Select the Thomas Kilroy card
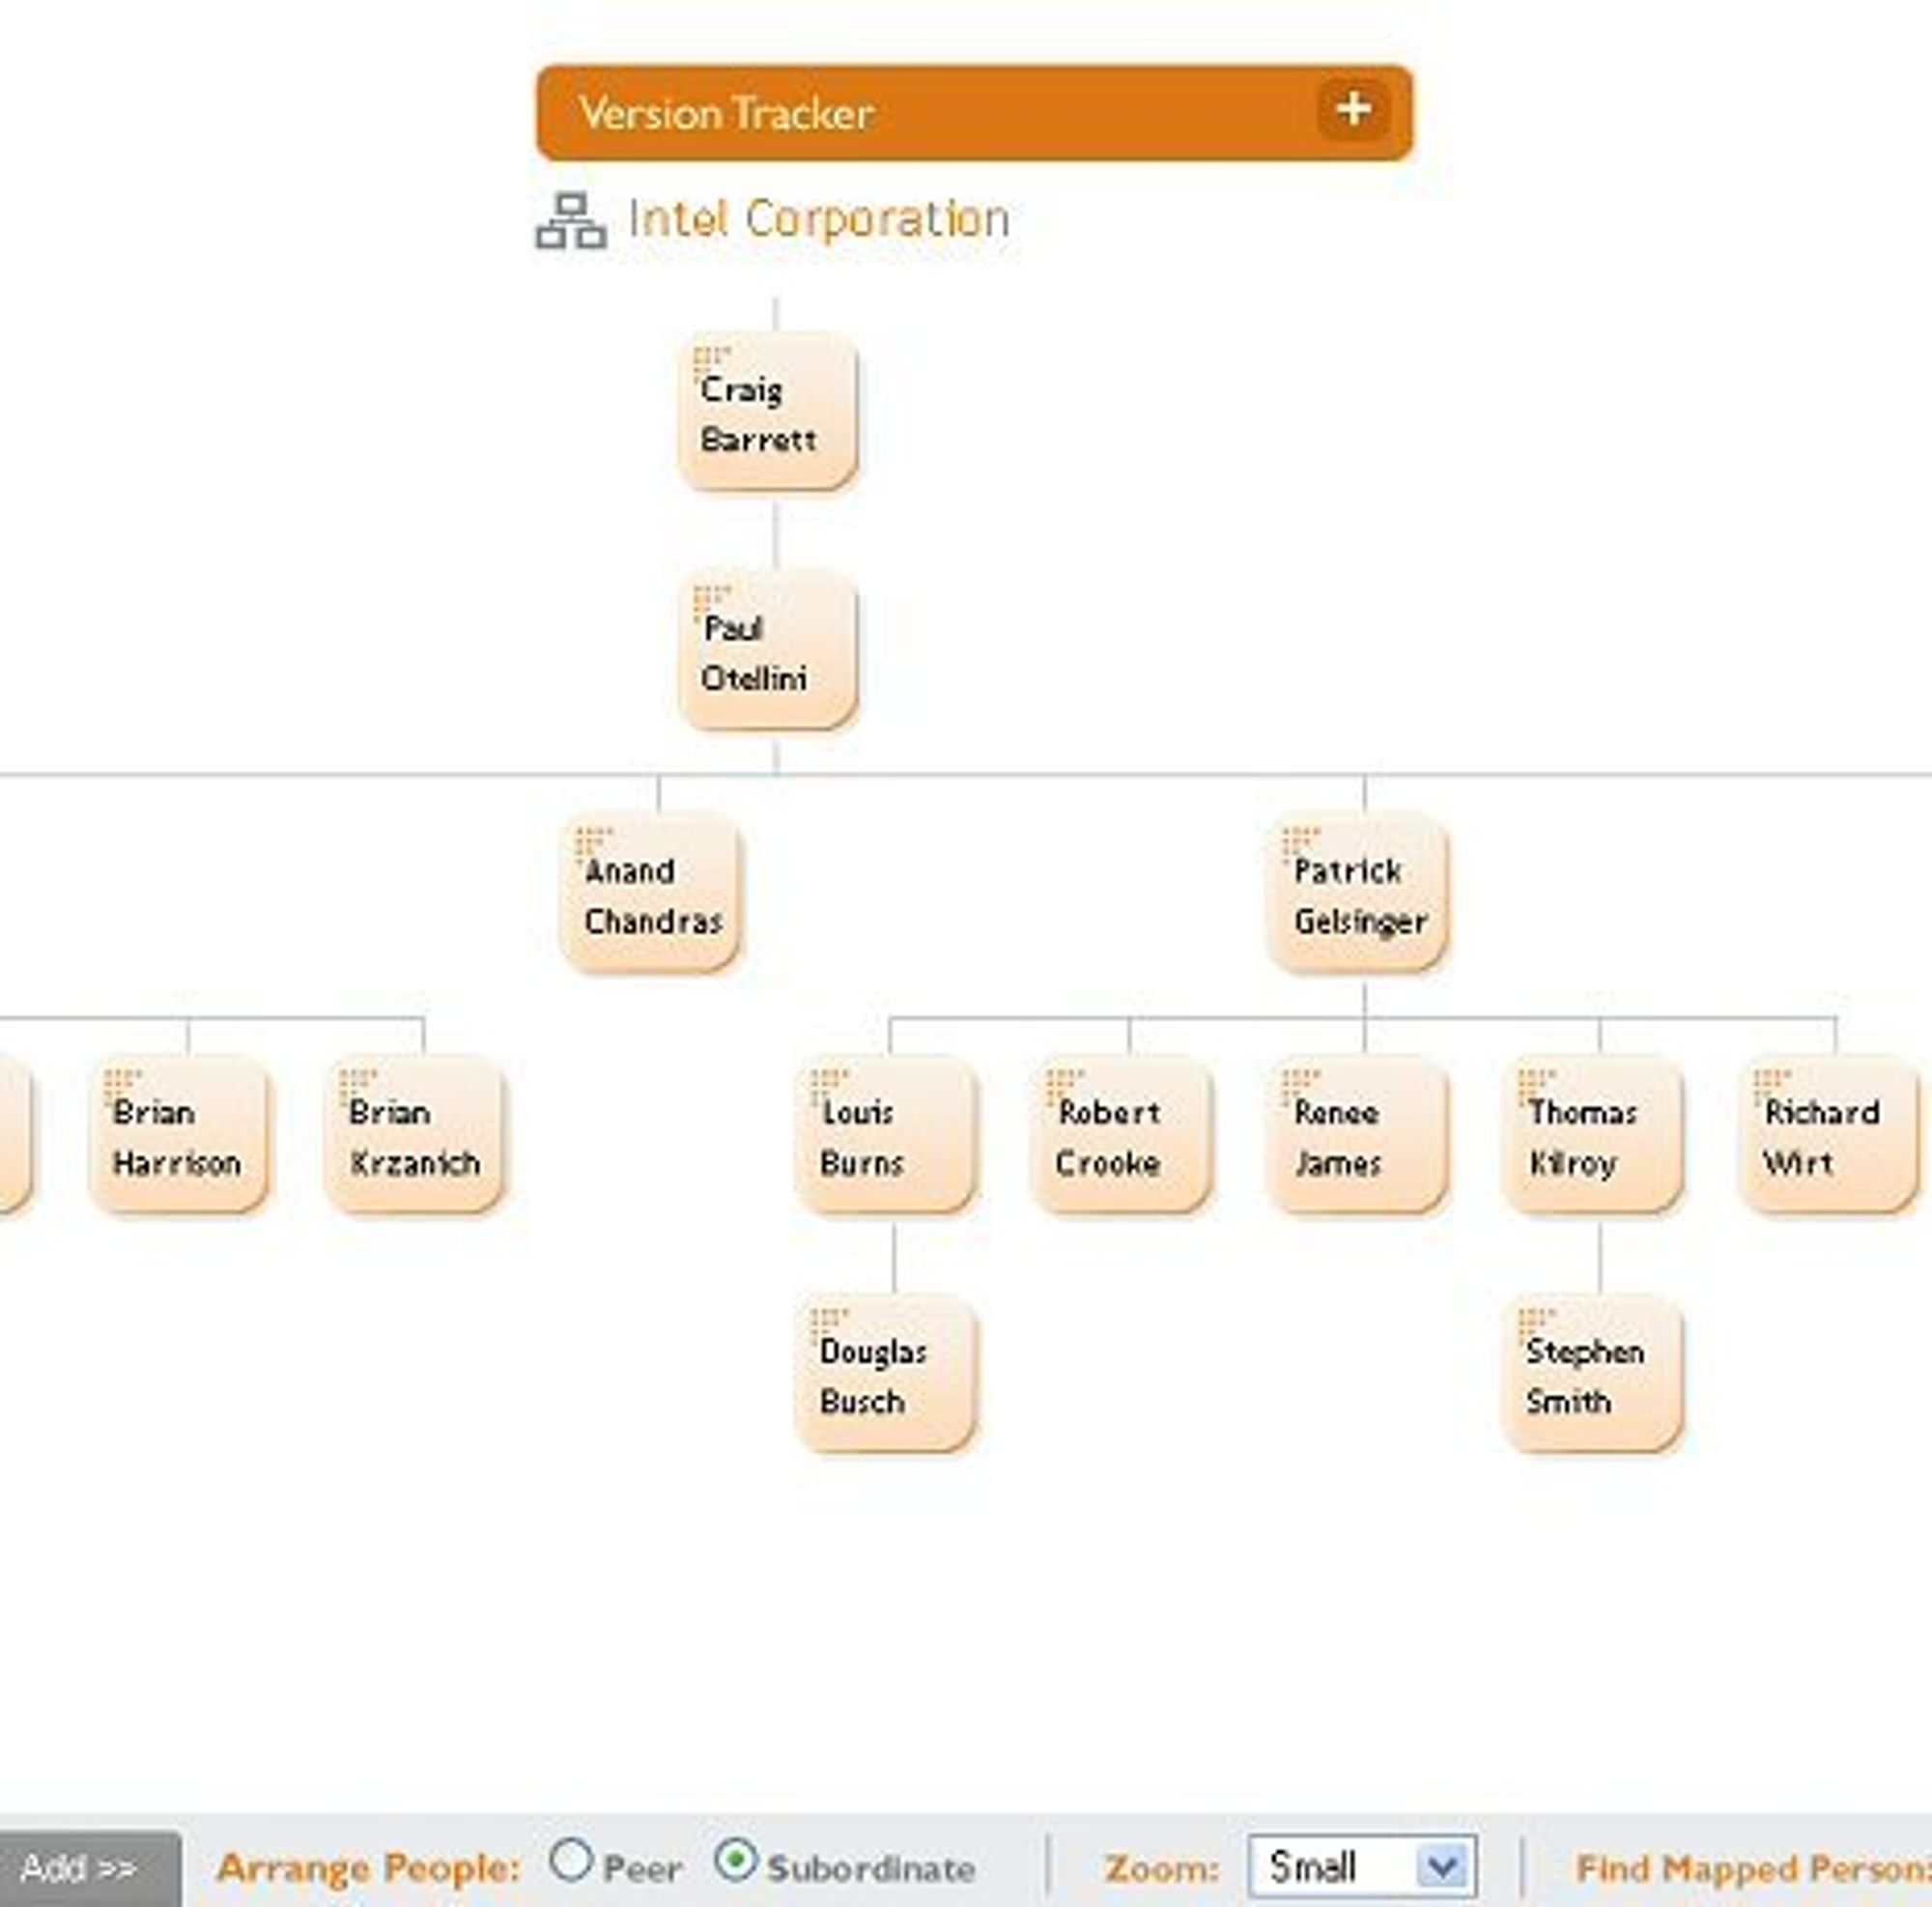This screenshot has height=1907, width=1932. click(1594, 1135)
